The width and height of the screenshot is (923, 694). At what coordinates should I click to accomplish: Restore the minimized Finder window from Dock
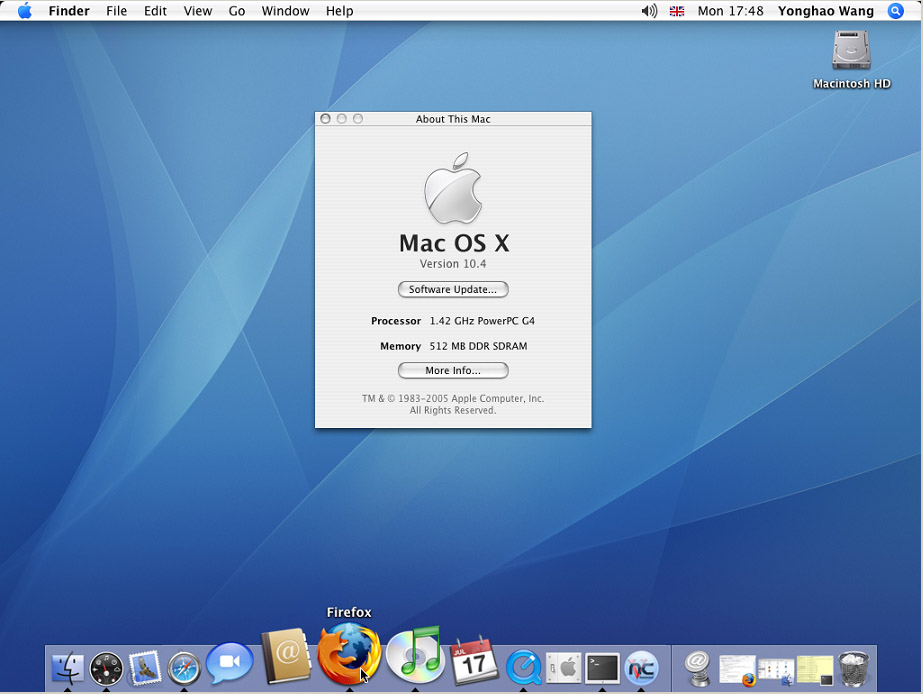[x=776, y=672]
